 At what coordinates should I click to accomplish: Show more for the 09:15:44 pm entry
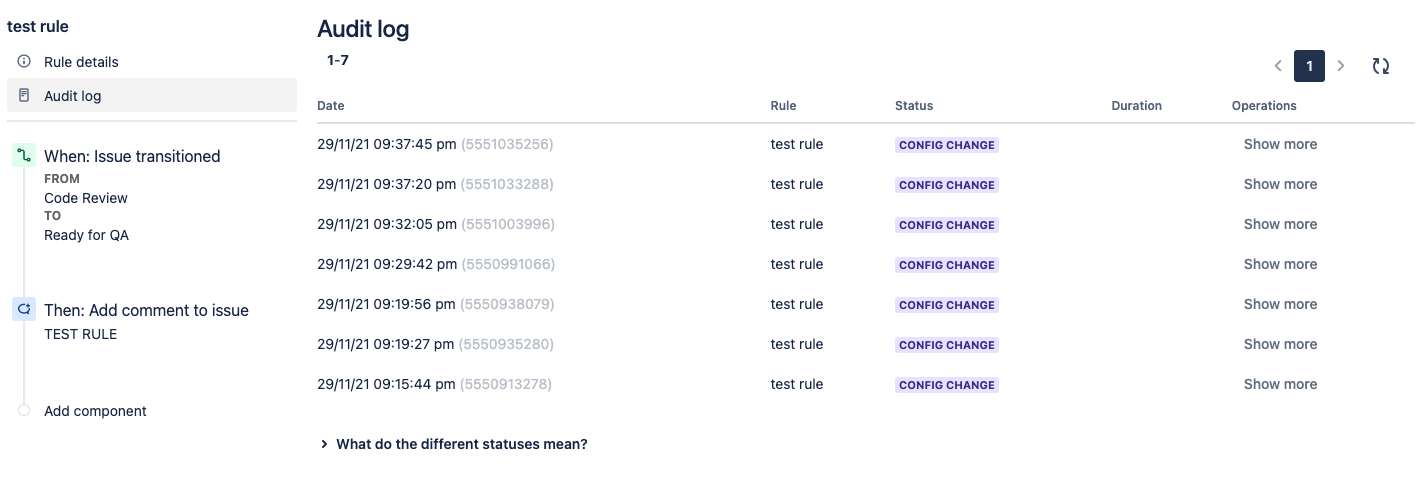tap(1280, 384)
